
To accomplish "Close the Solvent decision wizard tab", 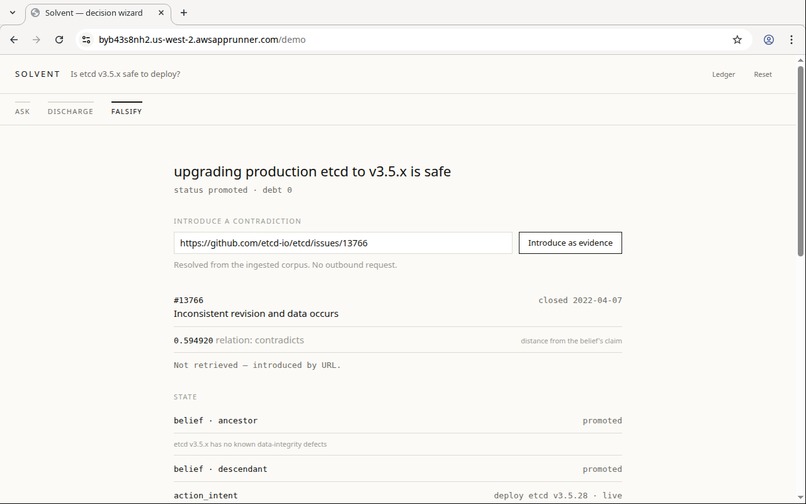I will (x=161, y=13).
